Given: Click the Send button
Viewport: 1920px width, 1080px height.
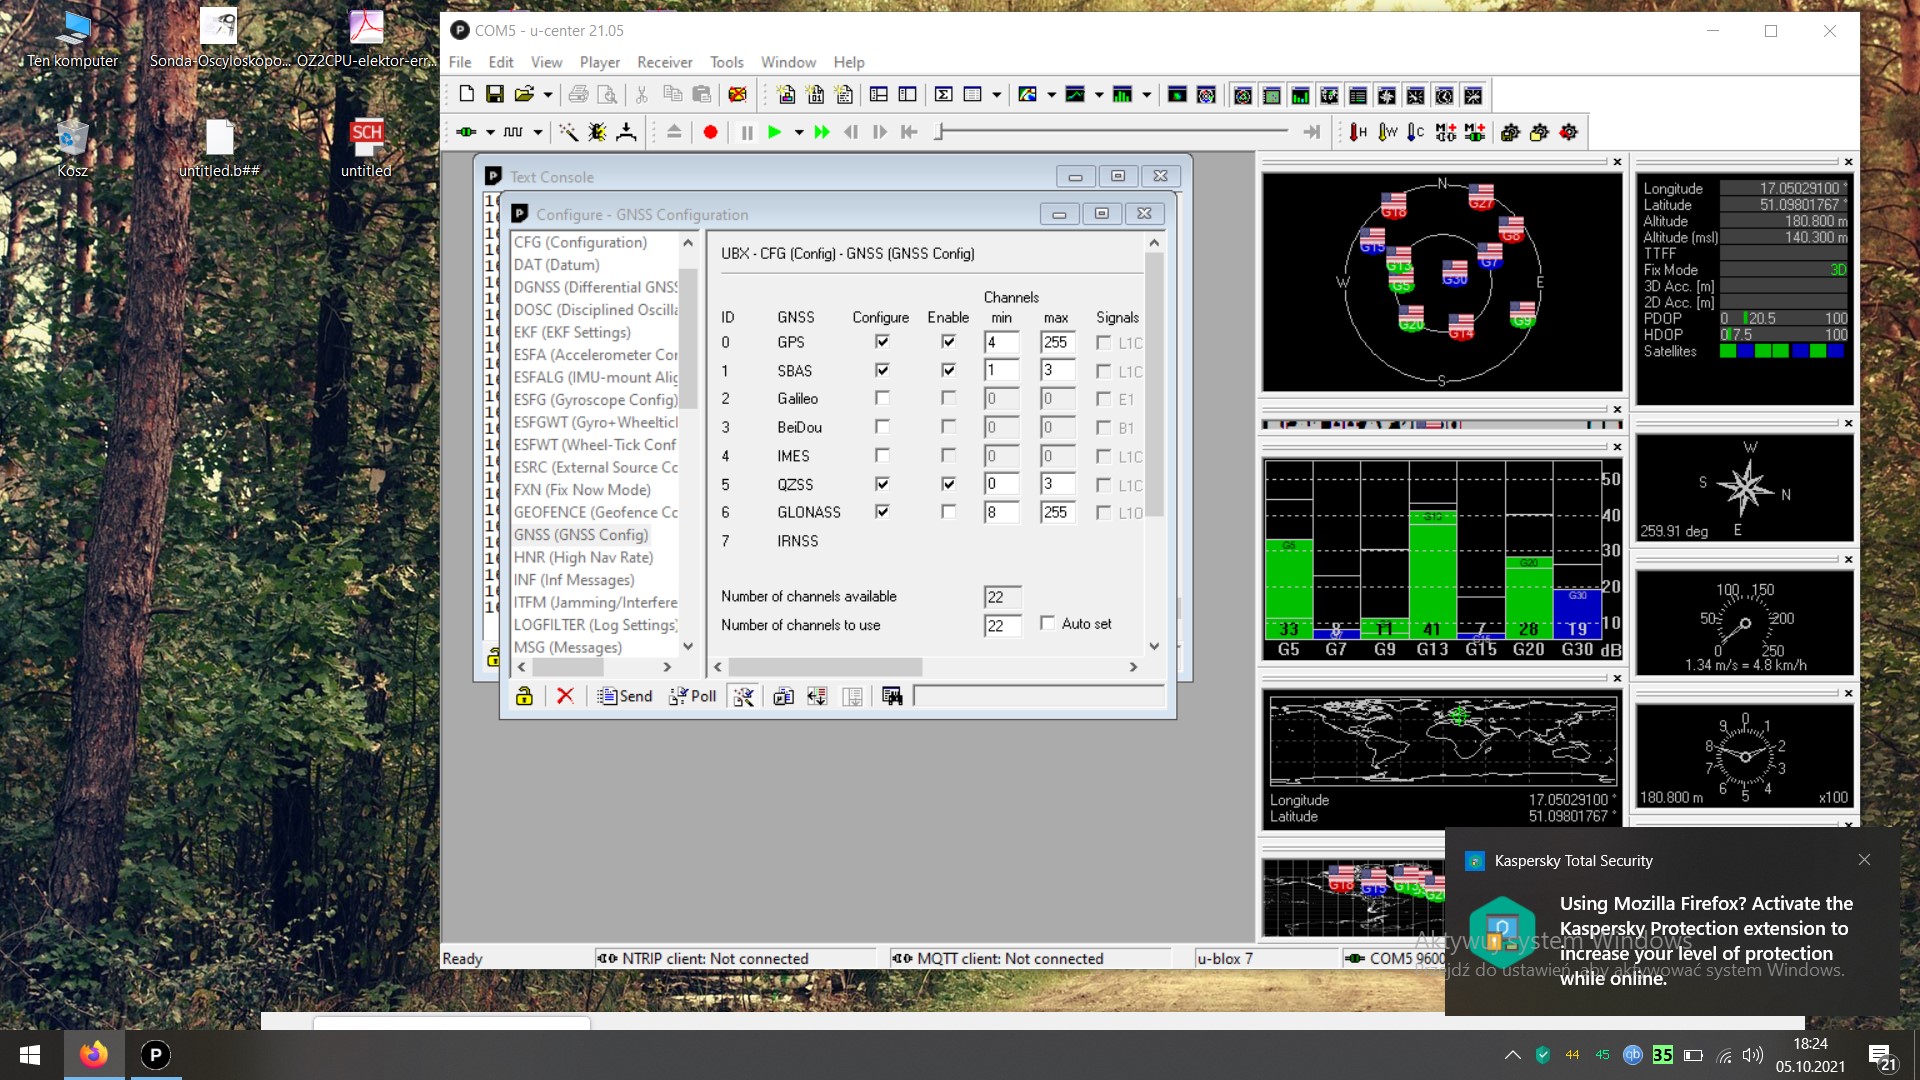Looking at the screenshot, I should click(x=625, y=696).
